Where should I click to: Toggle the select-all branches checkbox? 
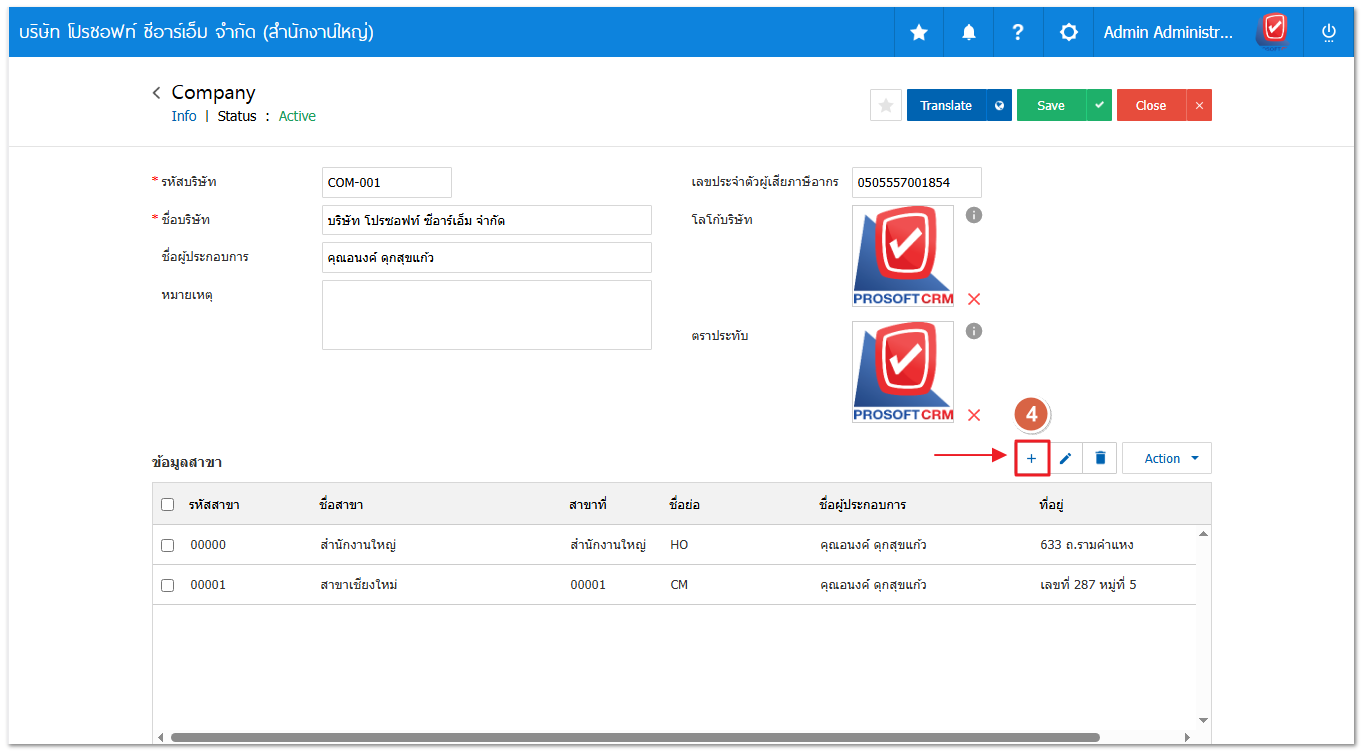click(167, 505)
